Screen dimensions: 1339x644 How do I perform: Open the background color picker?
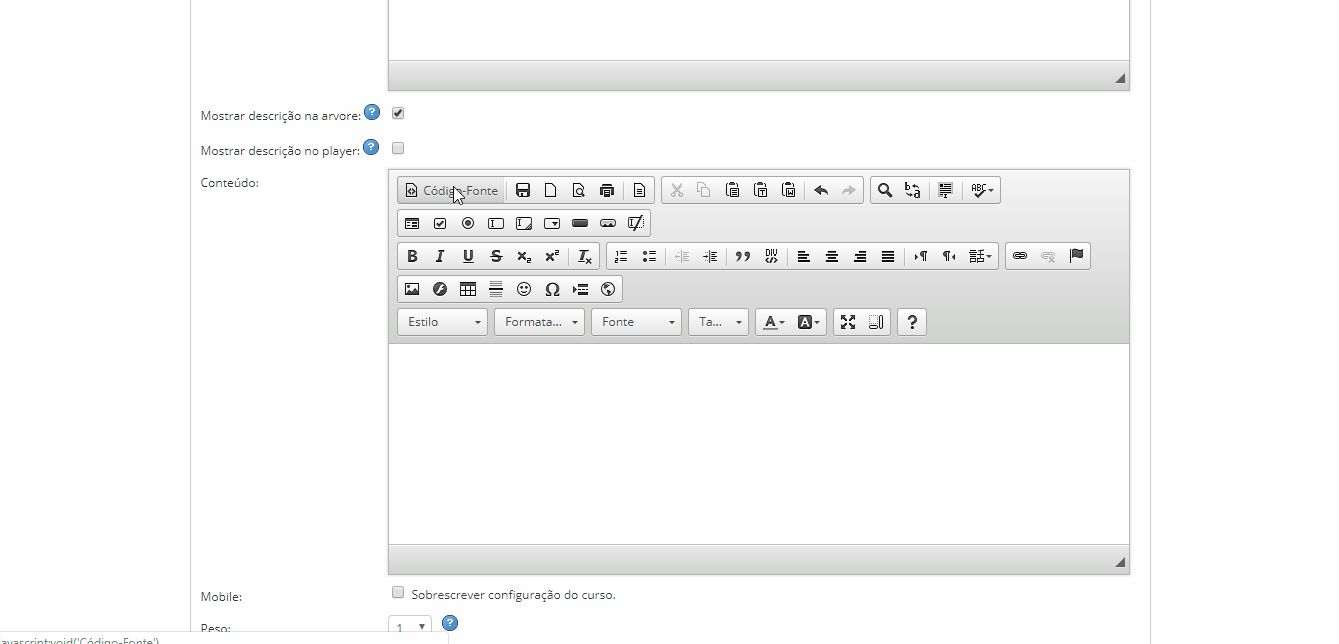click(809, 322)
